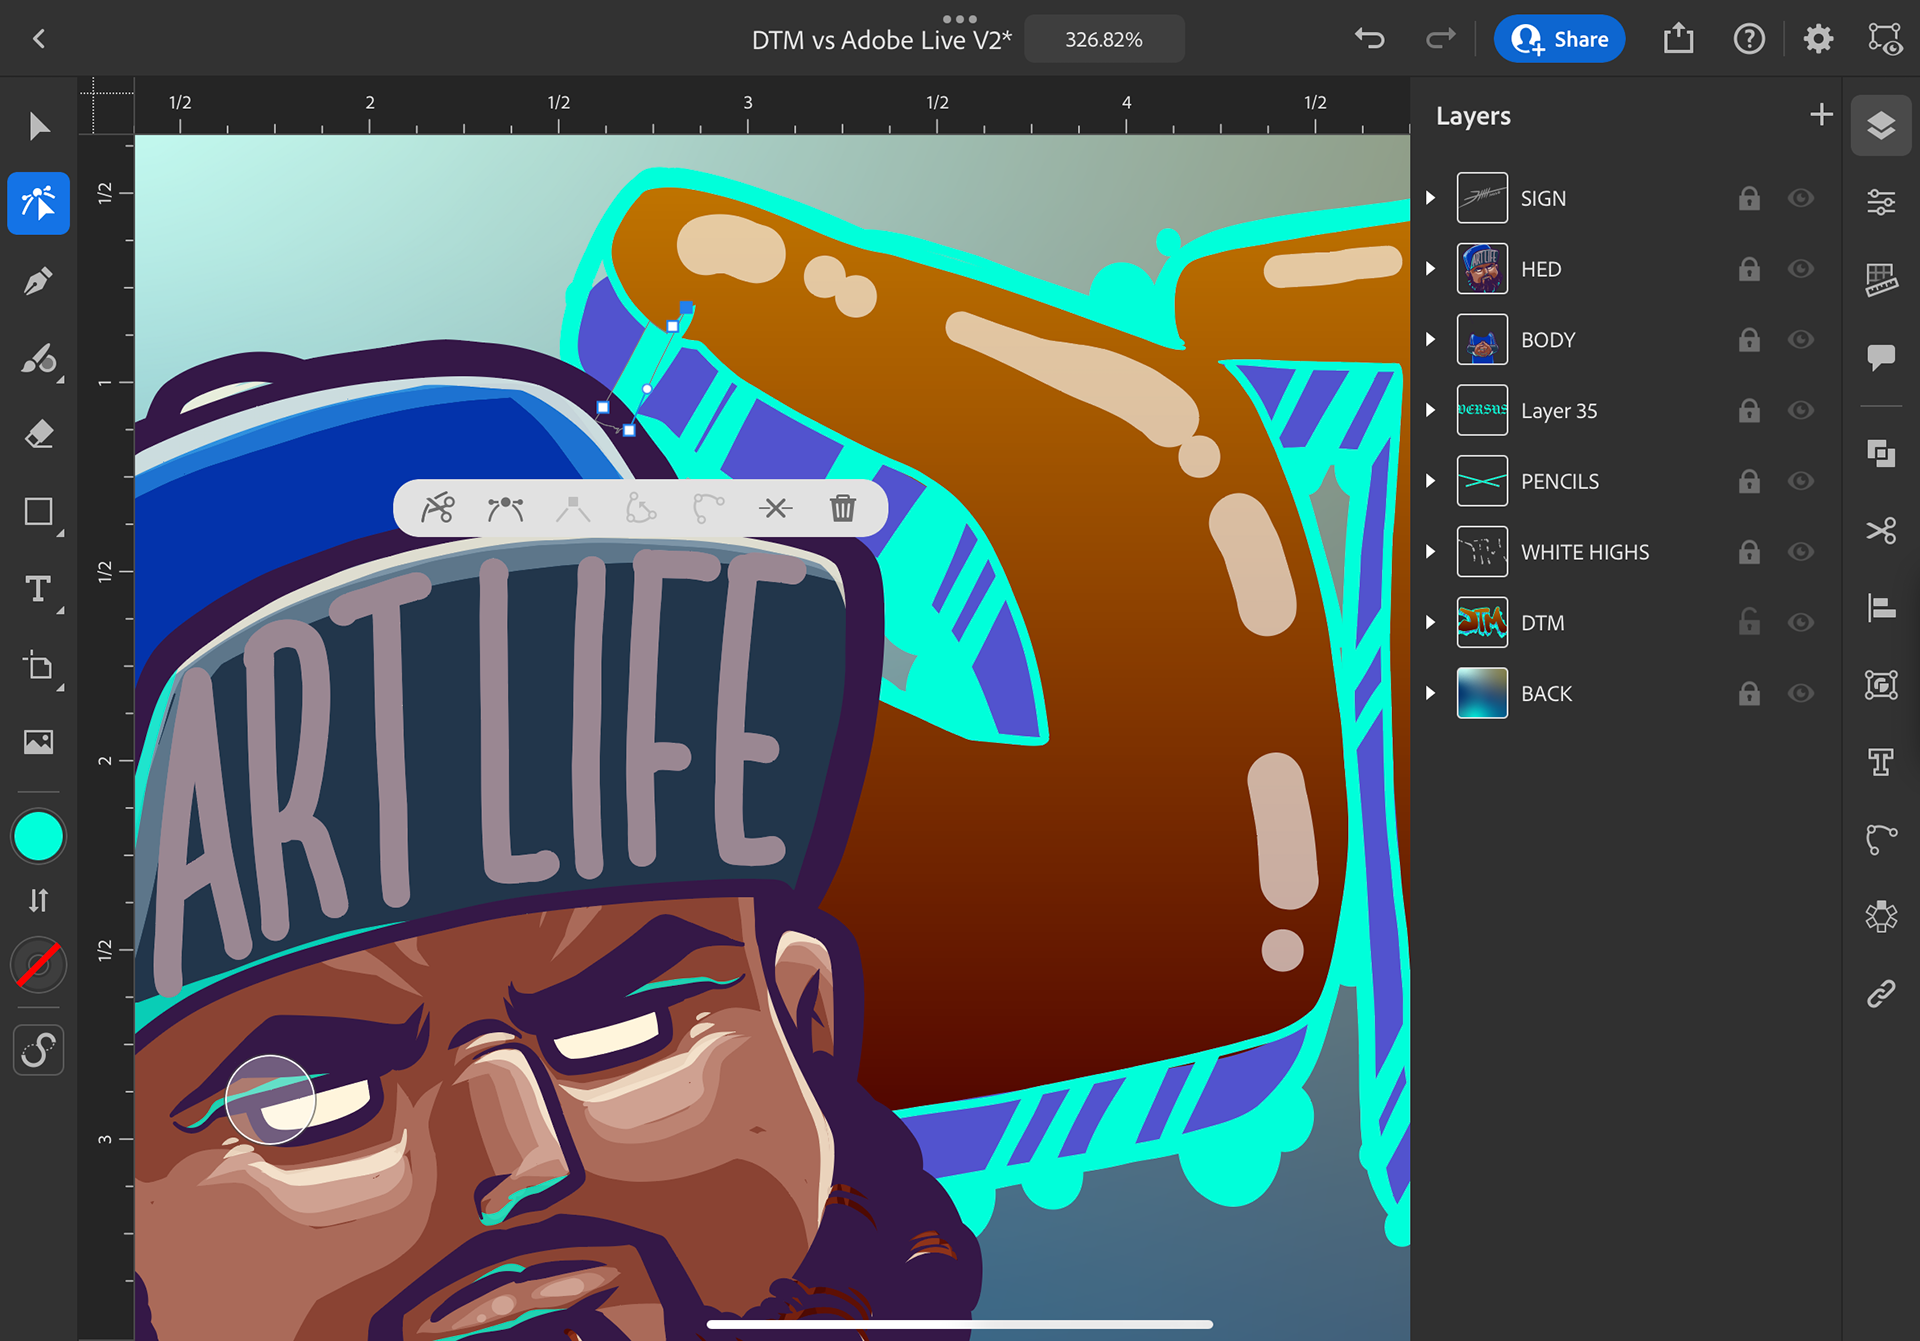Open the Precision ruler grid panel
Screen dimensions: 1920x1341
click(1881, 280)
